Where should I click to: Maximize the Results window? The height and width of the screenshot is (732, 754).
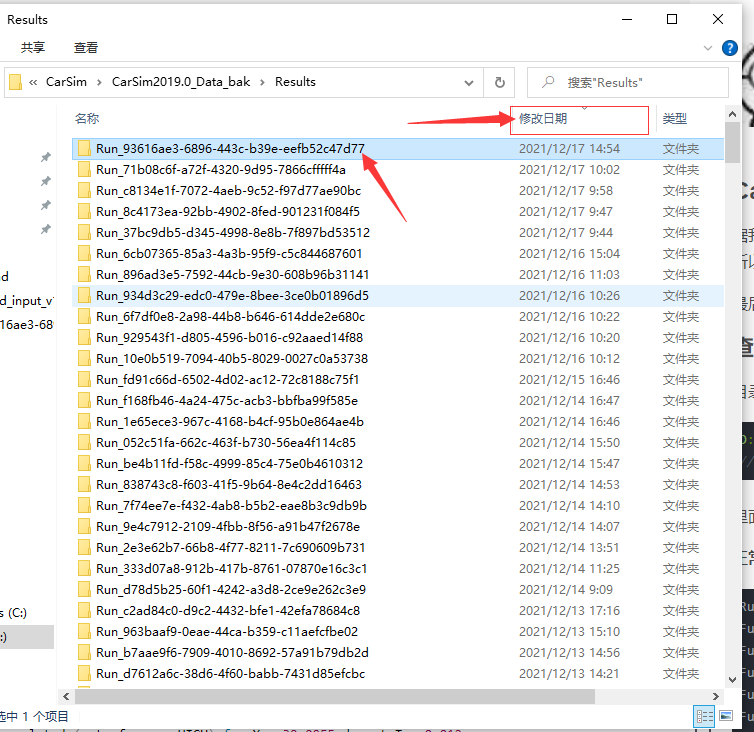[x=672, y=19]
